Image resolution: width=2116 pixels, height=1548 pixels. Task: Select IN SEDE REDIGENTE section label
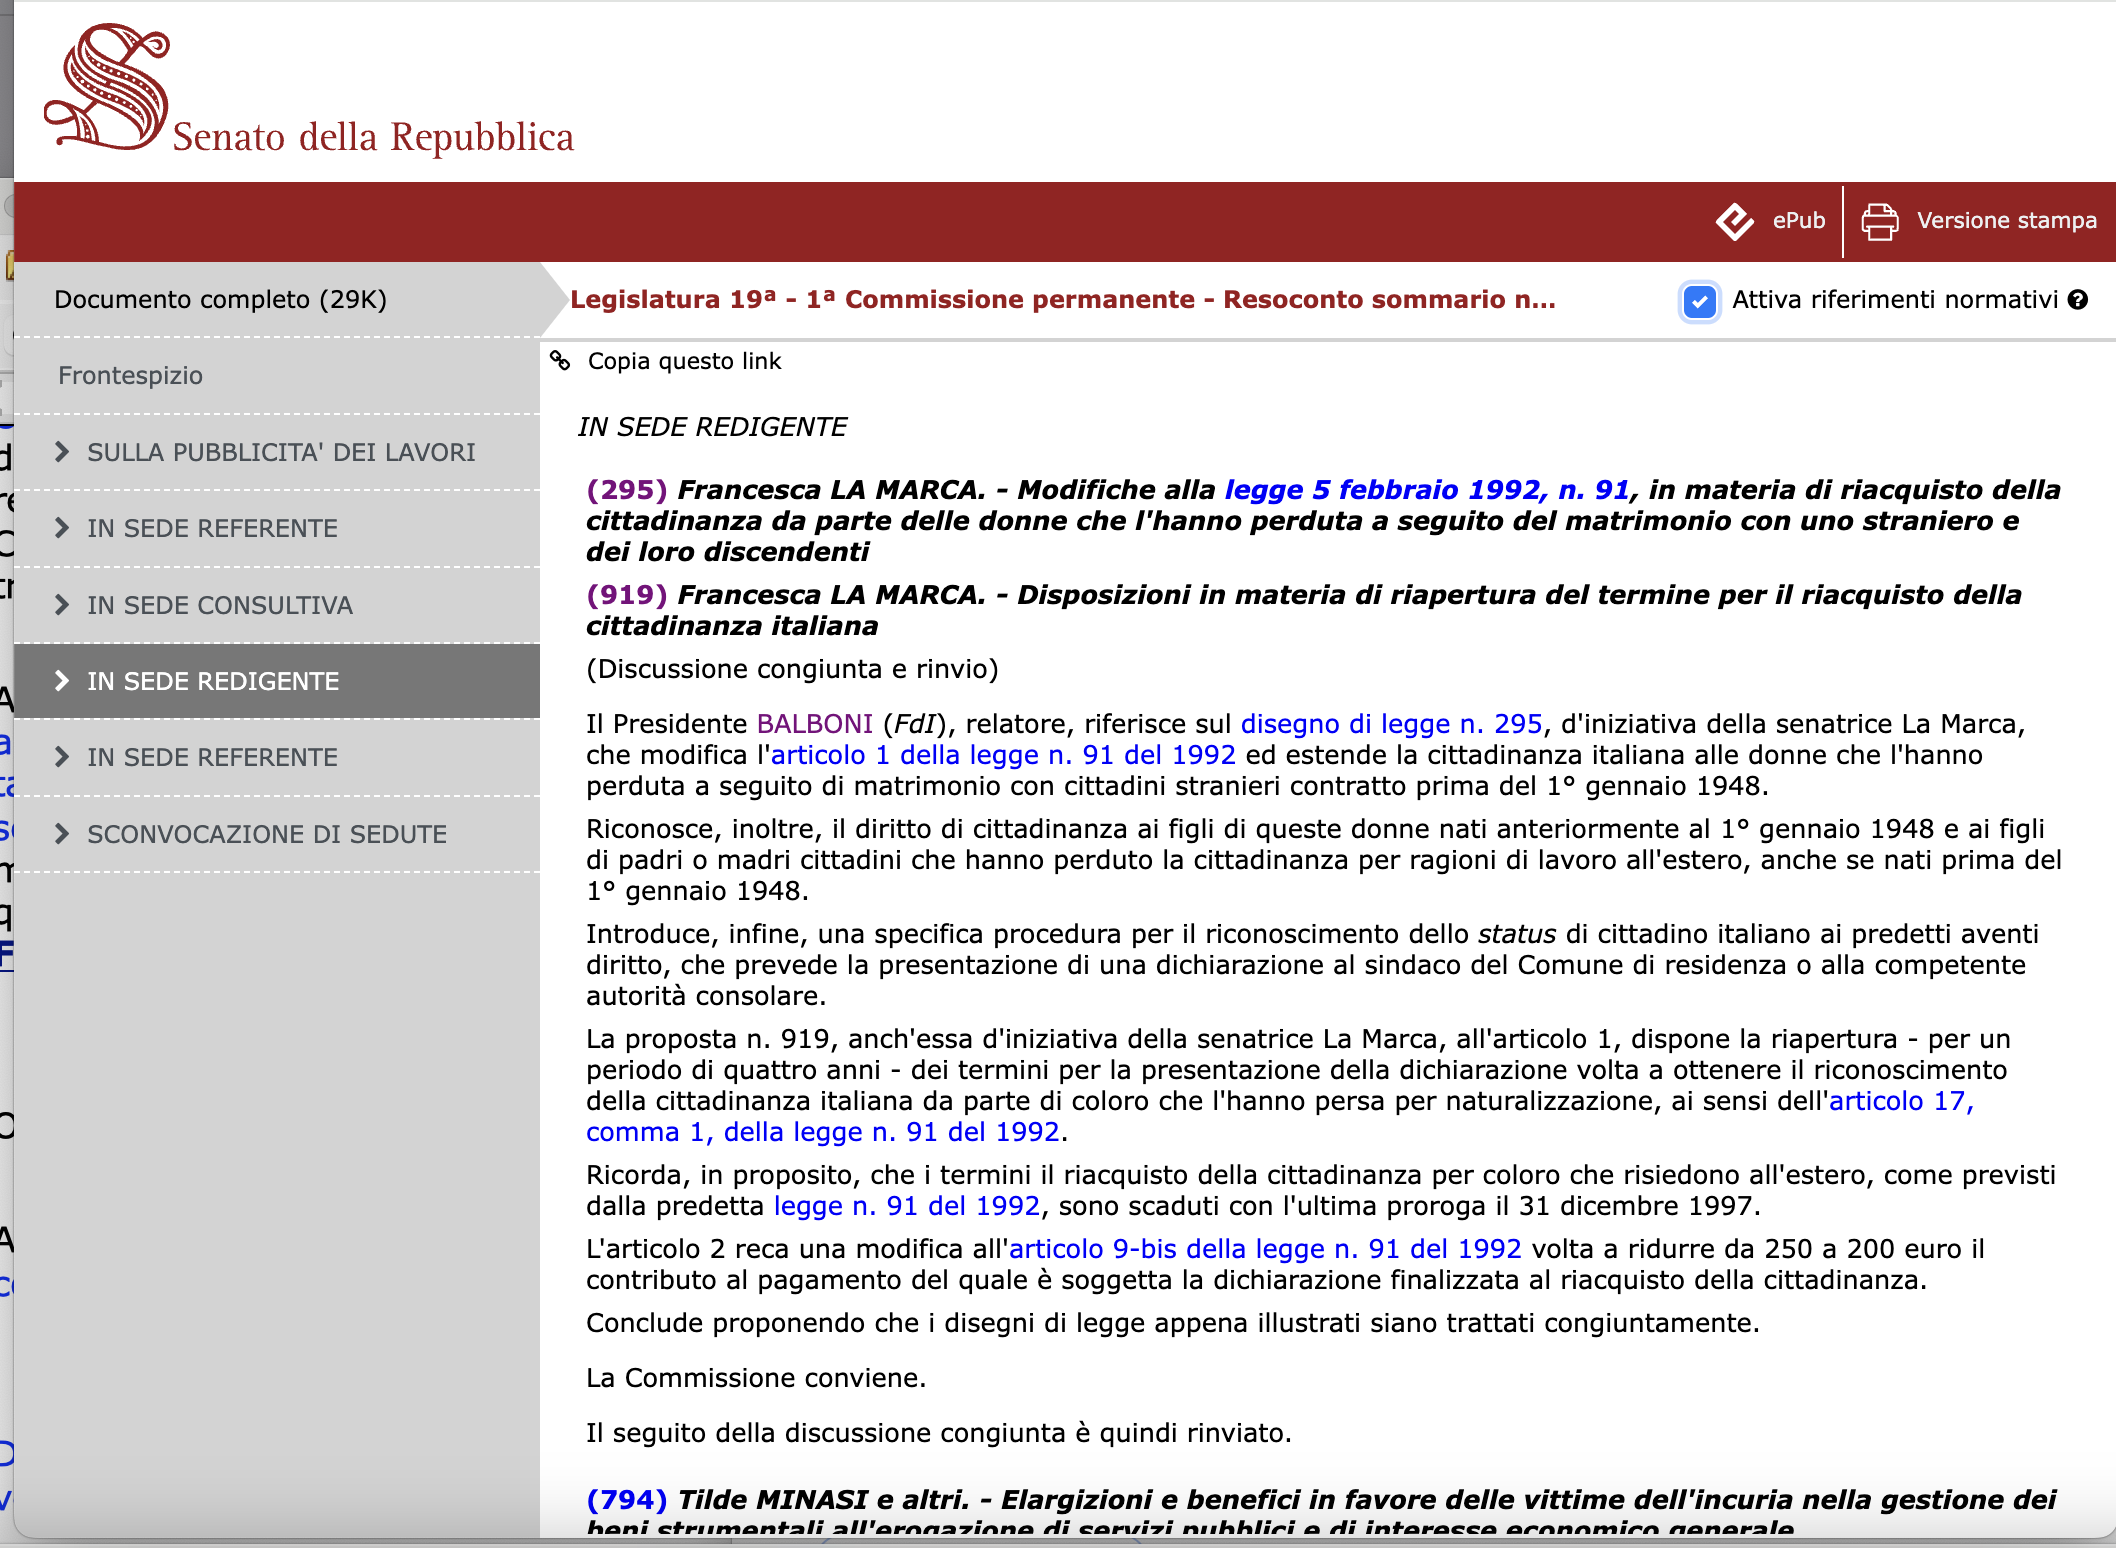pyautogui.click(x=213, y=681)
